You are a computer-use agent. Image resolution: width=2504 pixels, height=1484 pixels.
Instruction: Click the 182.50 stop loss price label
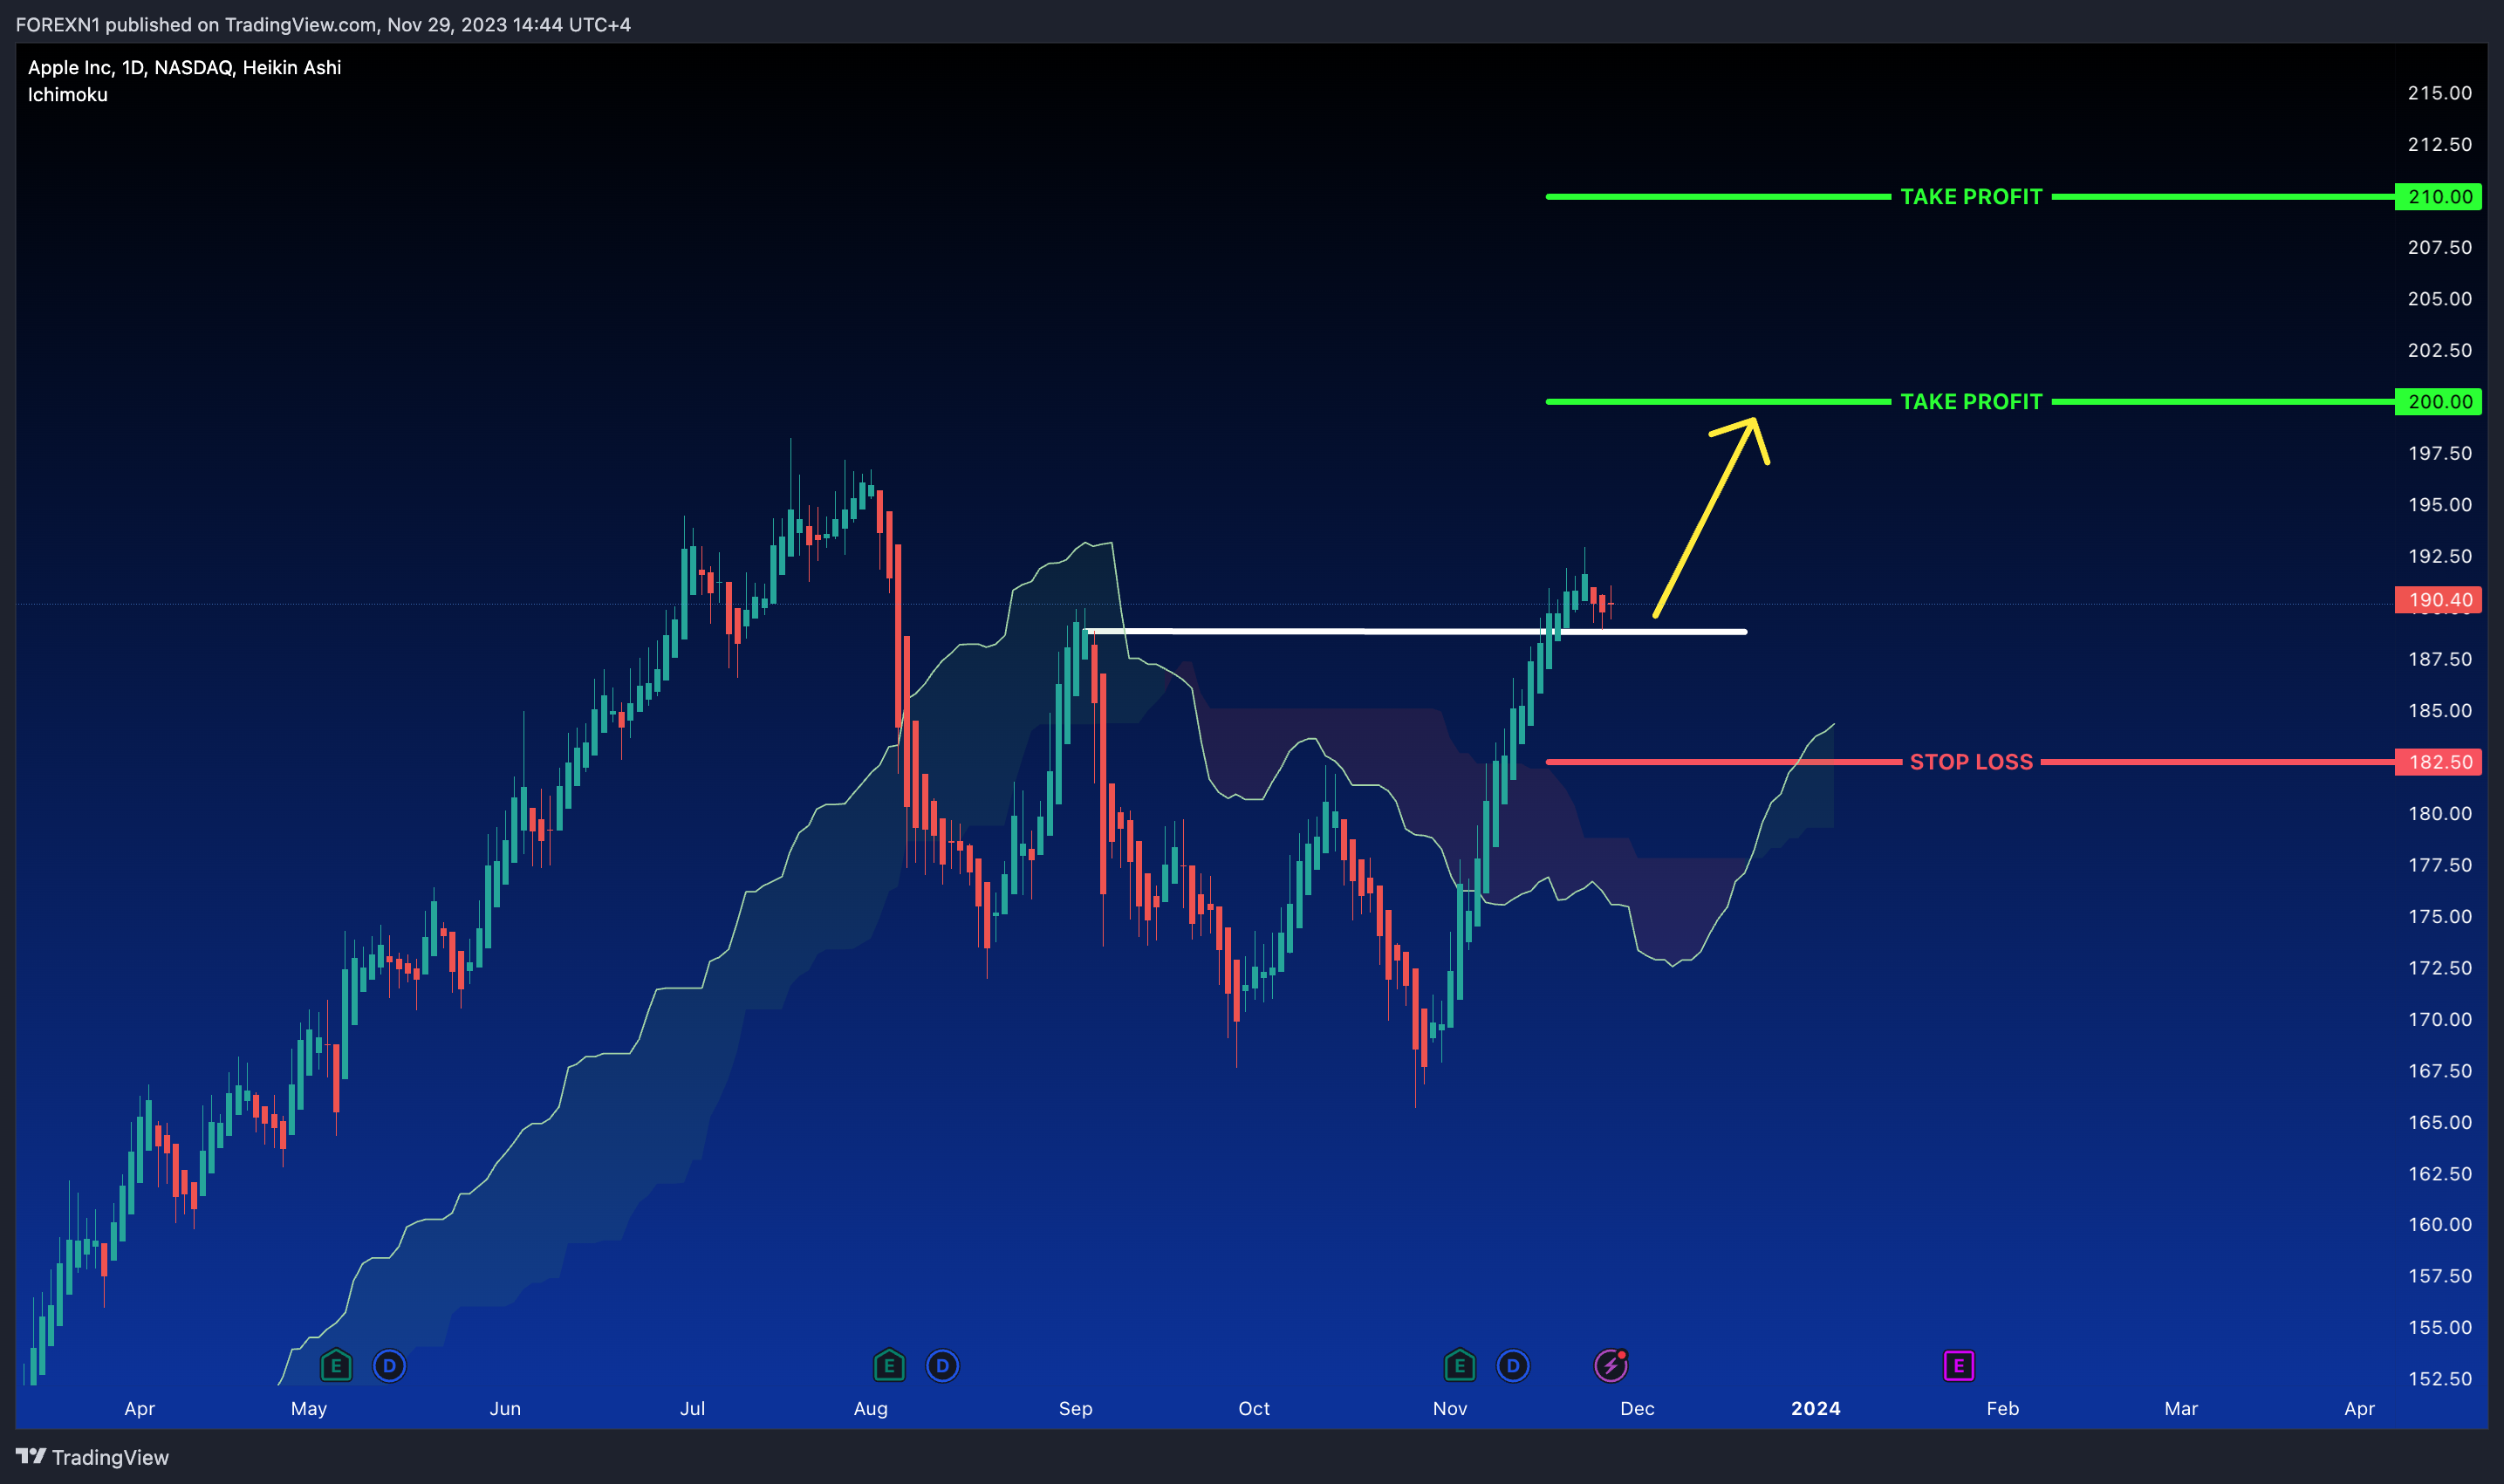[2438, 762]
